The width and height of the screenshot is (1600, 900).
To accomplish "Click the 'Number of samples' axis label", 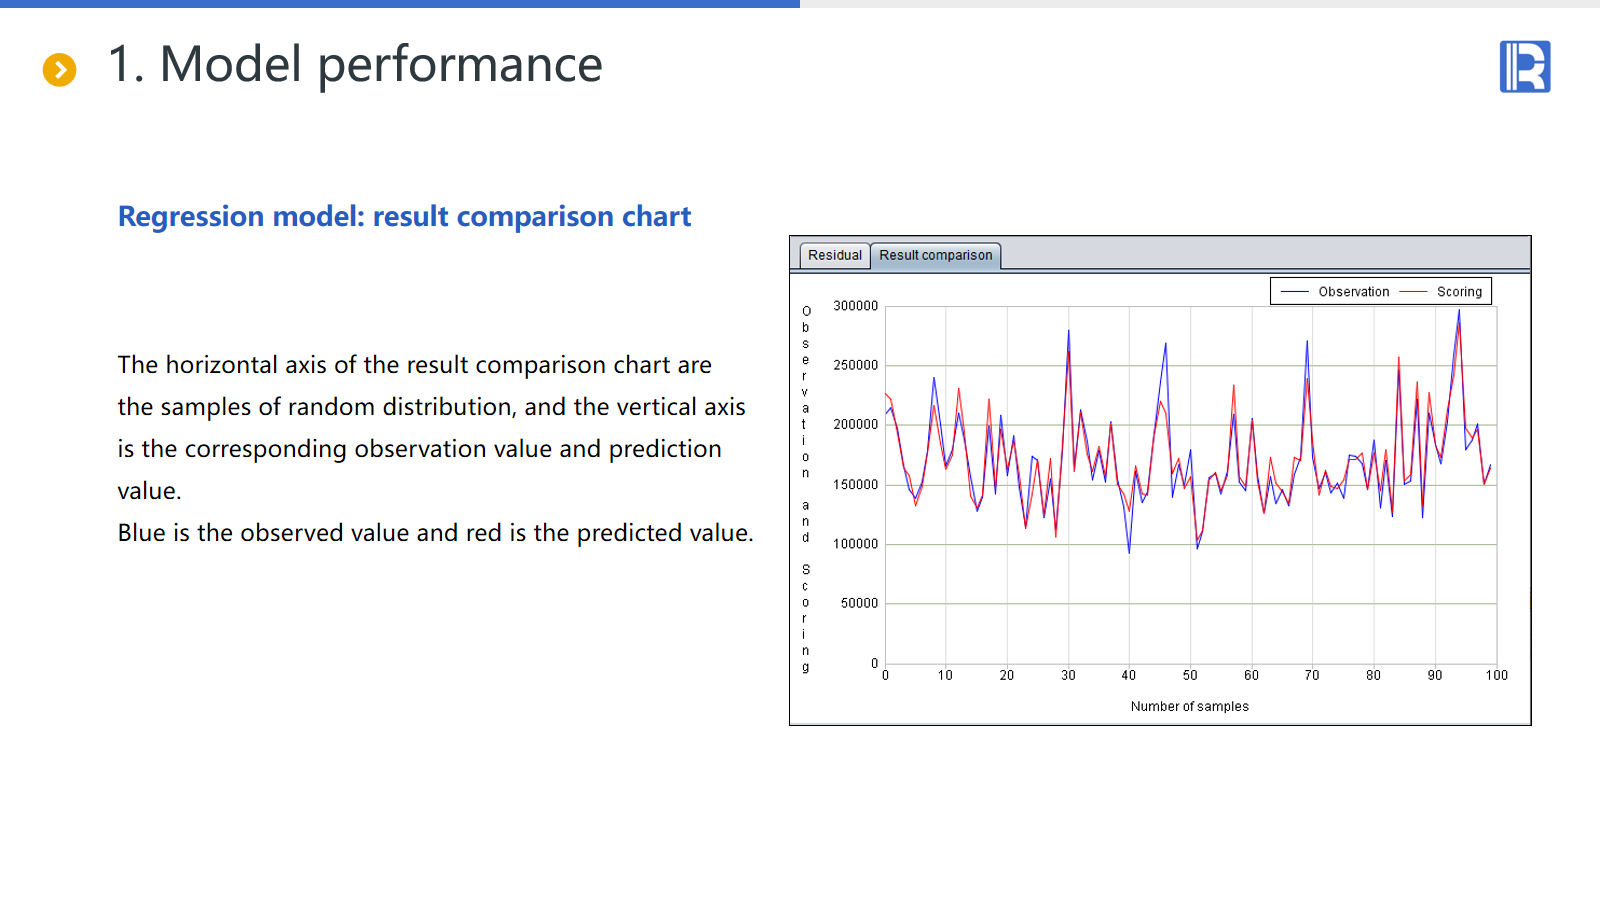I will (1189, 706).
